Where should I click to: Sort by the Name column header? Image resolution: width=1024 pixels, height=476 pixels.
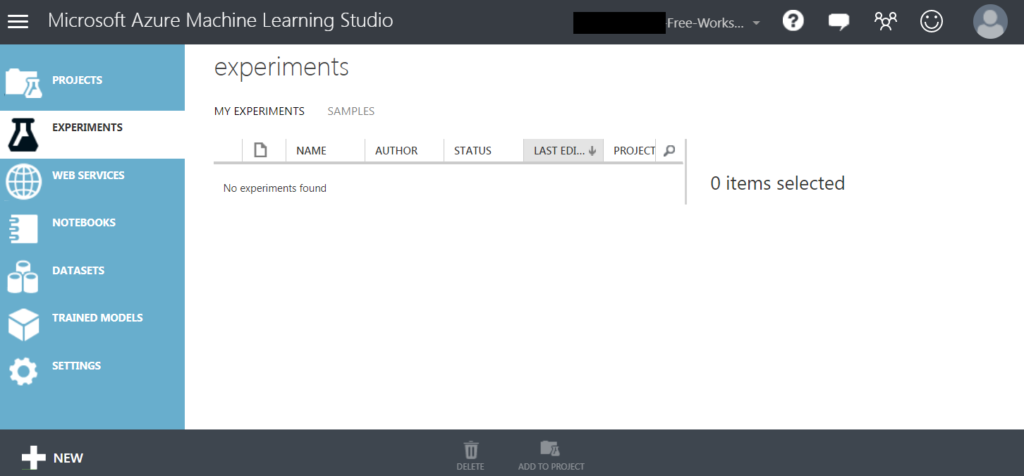(x=325, y=150)
